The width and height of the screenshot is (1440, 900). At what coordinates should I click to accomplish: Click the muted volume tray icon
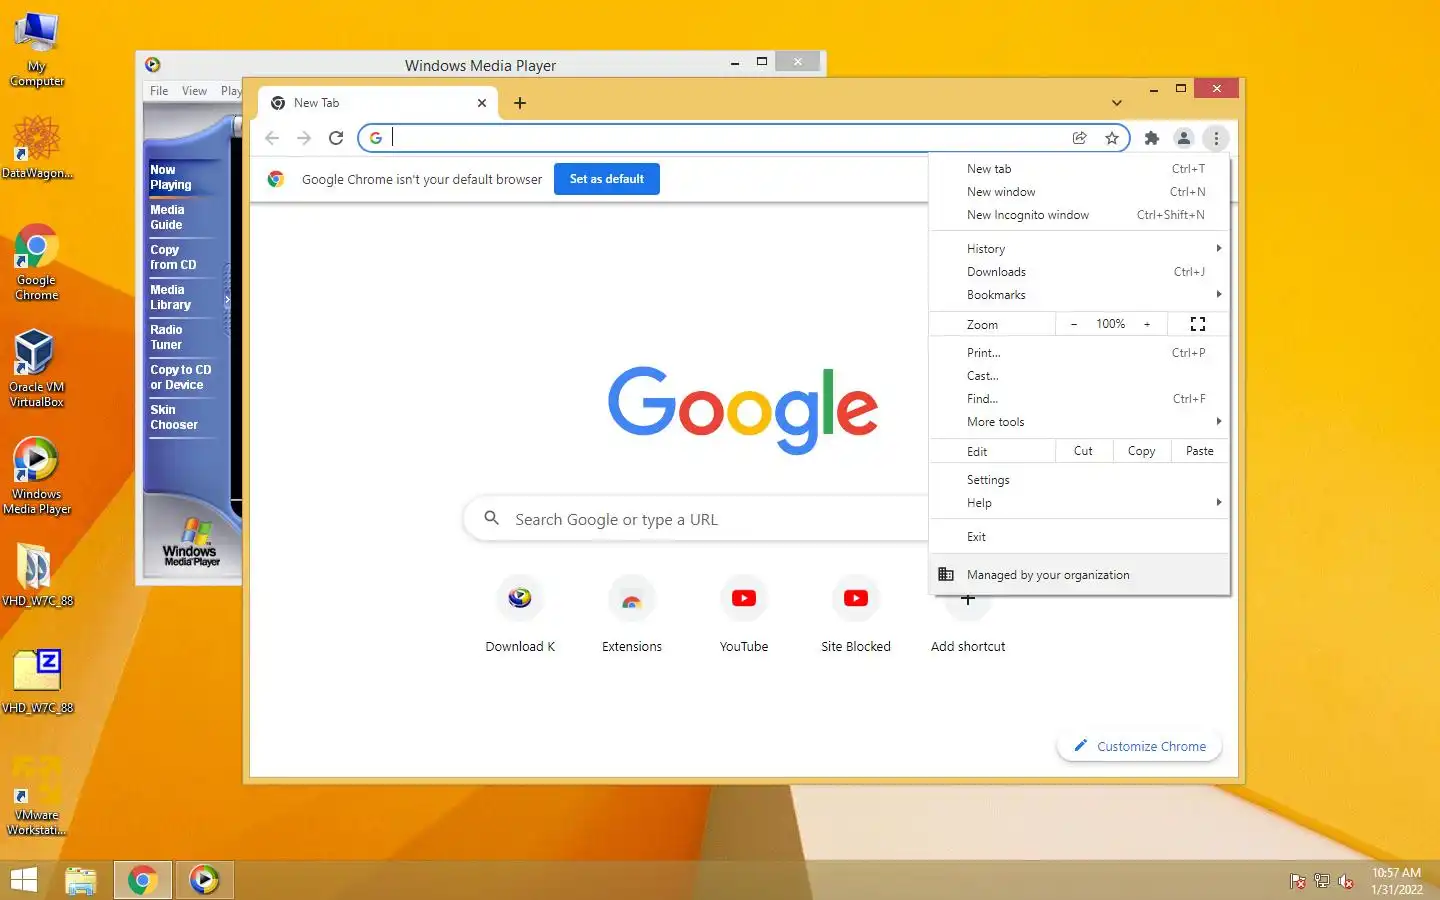[1346, 881]
